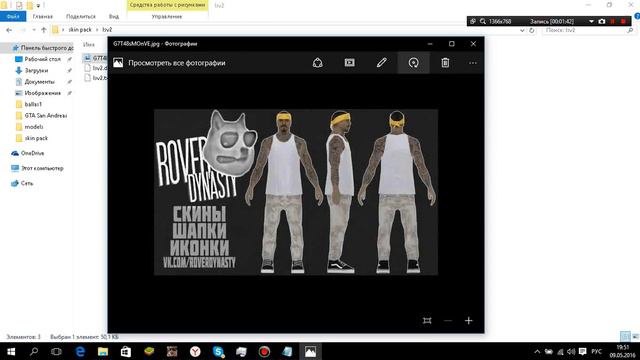Screen dimensions: 640x360
Task: Switch Explorer to large icons view in status bar
Action: pyautogui.click(x=635, y=336)
